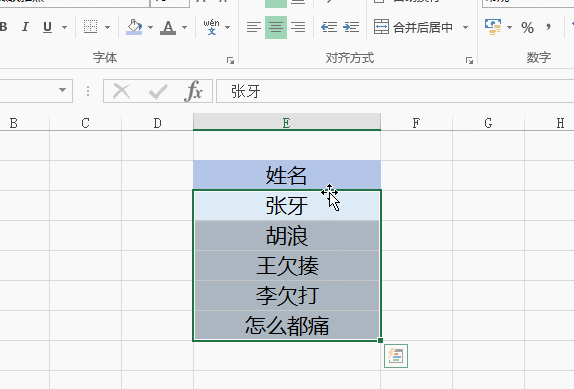The width and height of the screenshot is (574, 389).
Task: Toggle underline formatting
Action: (47, 27)
